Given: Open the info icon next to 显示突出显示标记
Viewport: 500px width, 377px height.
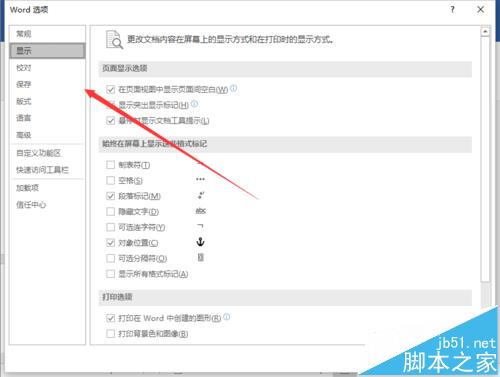Looking at the screenshot, I should 194,104.
